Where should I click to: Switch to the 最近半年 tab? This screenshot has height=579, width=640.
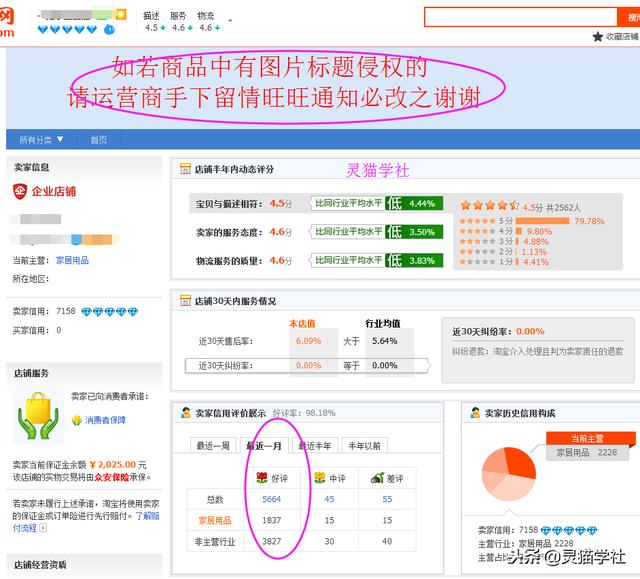315,446
